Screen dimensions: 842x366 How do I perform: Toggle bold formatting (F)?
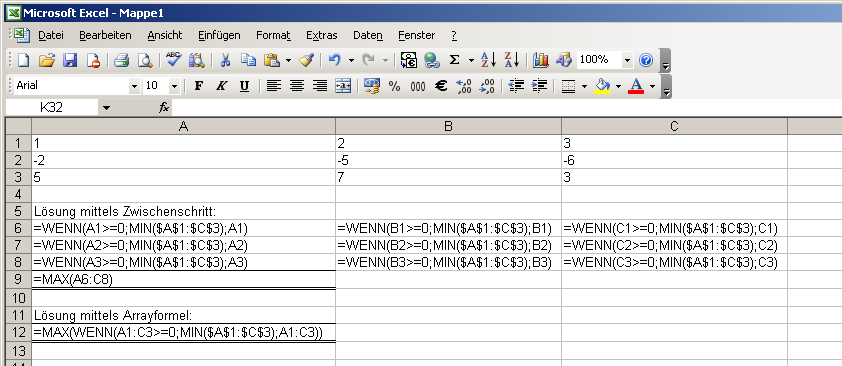(x=198, y=86)
